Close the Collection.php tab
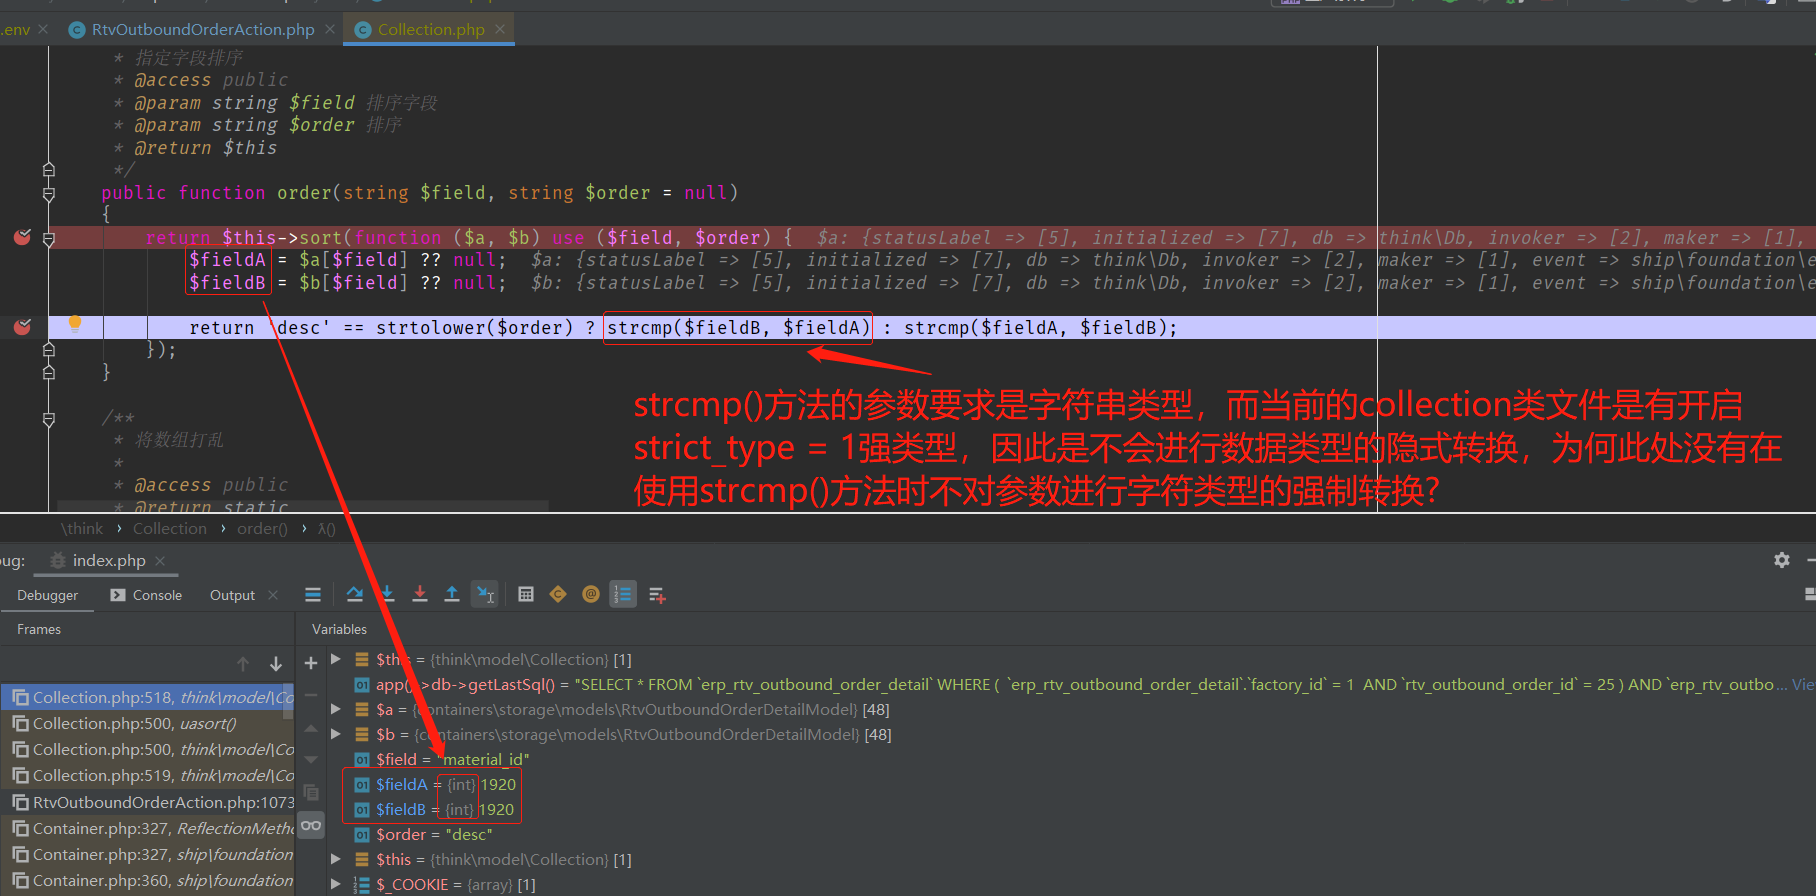 [x=502, y=30]
